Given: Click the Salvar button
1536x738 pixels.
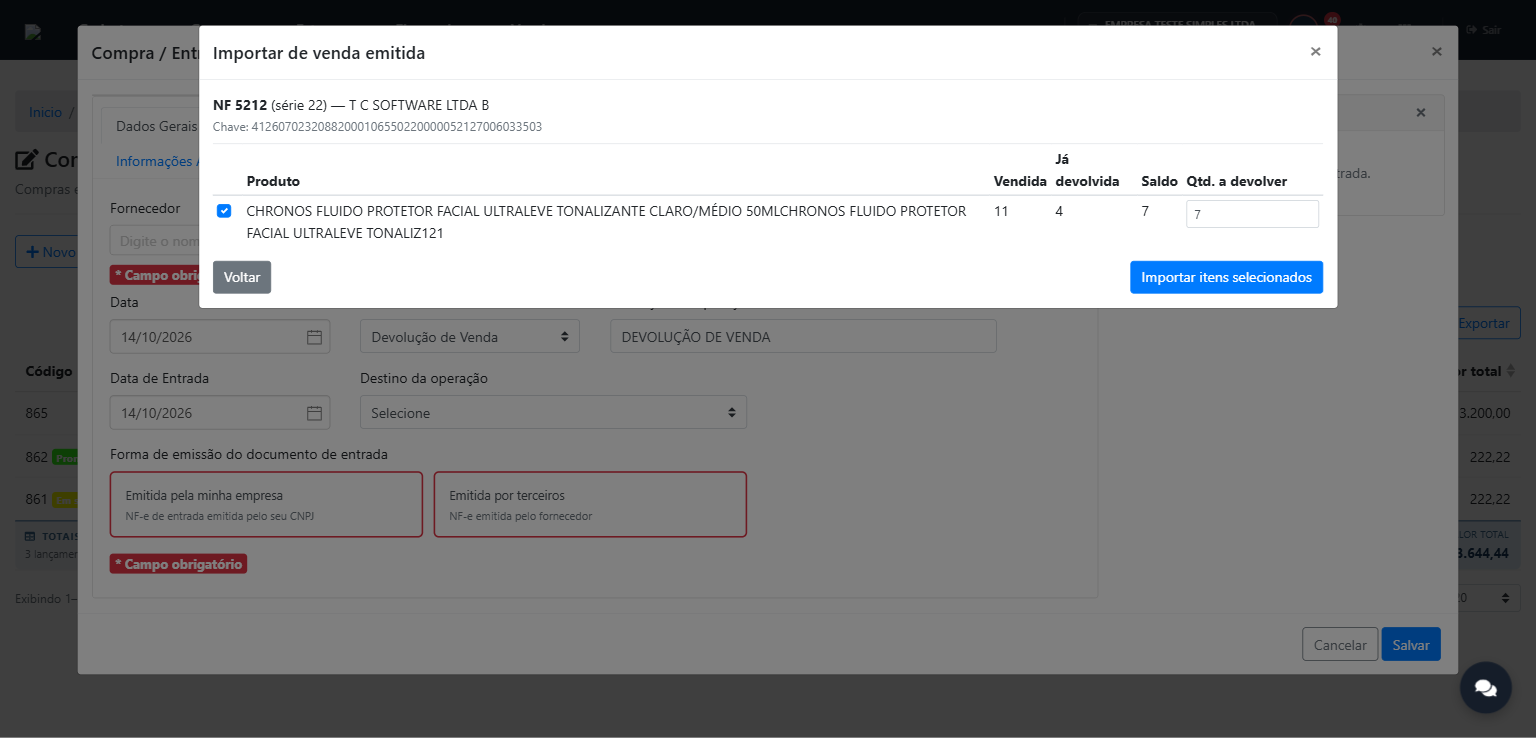Looking at the screenshot, I should point(1411,644).
